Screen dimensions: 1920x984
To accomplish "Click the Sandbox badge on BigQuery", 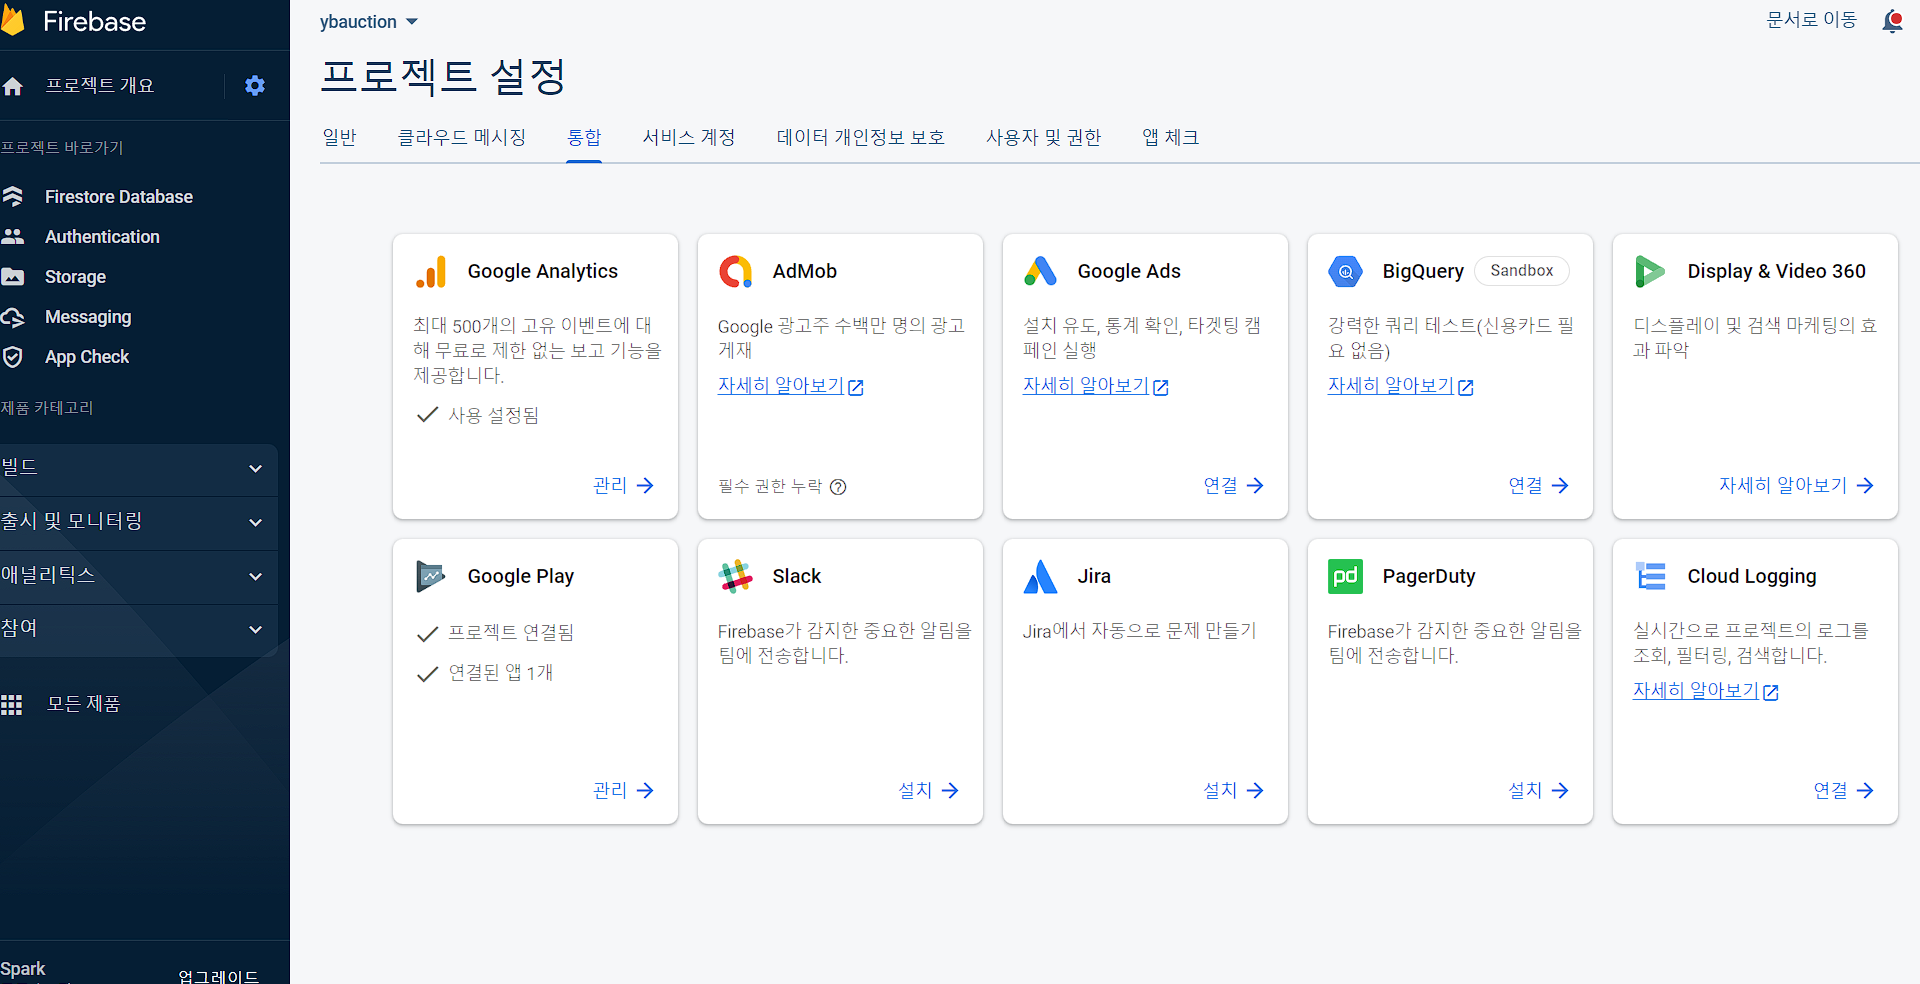I will click(1522, 271).
